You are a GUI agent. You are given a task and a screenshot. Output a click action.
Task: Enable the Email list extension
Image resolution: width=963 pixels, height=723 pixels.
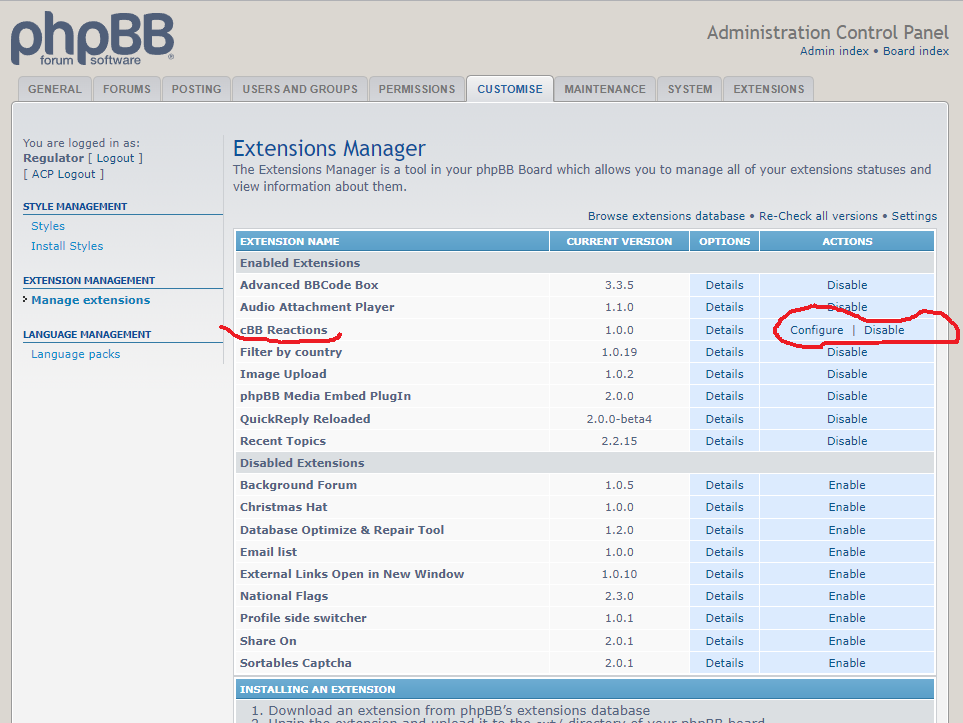click(x=847, y=552)
